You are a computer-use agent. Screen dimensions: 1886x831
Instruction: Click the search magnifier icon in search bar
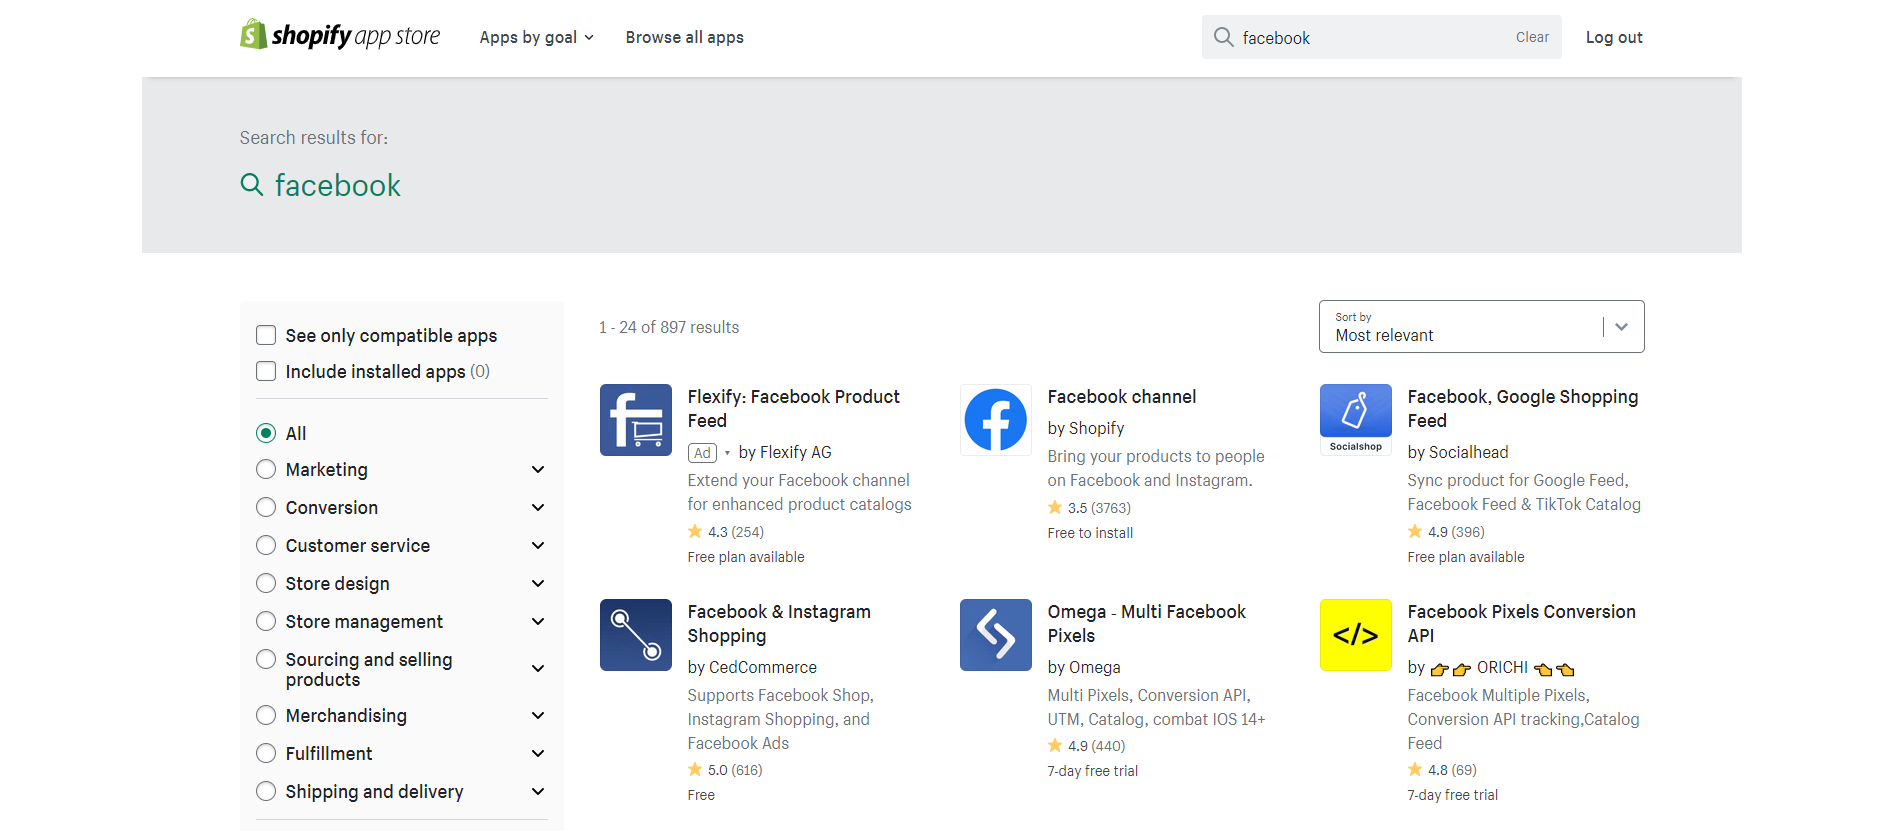(x=1223, y=37)
